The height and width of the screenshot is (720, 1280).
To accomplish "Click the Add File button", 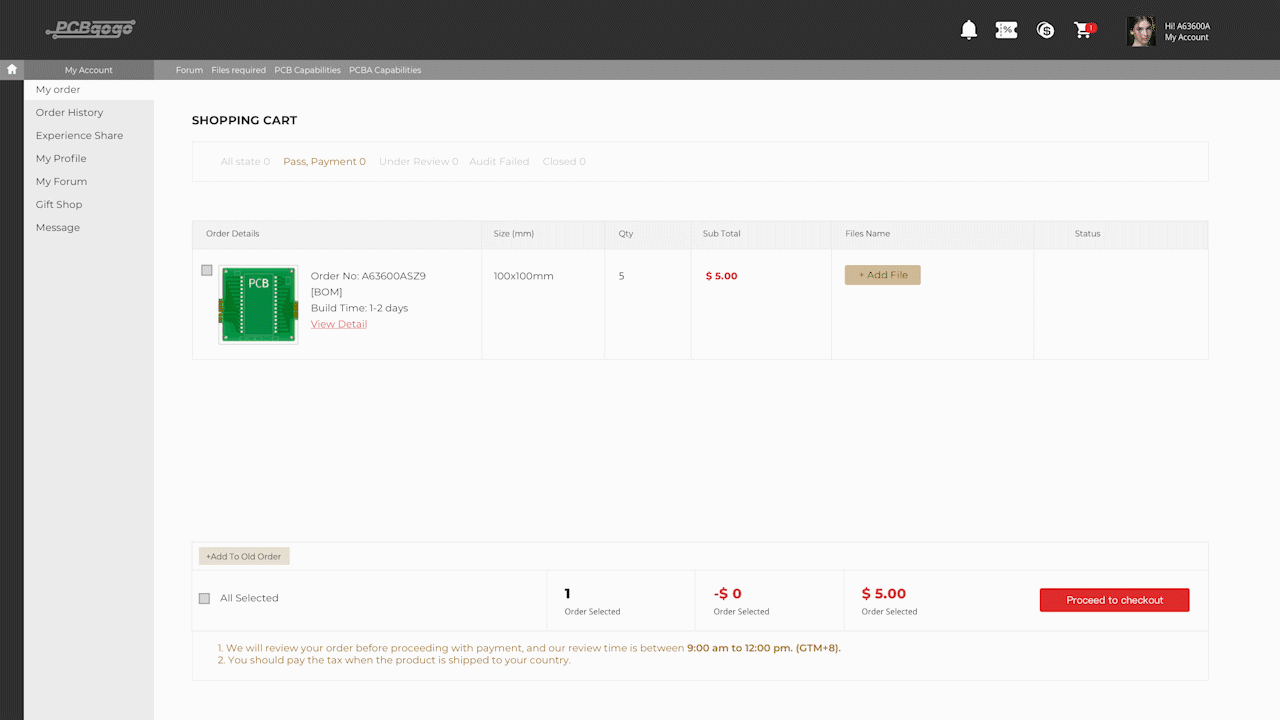I will point(882,275).
